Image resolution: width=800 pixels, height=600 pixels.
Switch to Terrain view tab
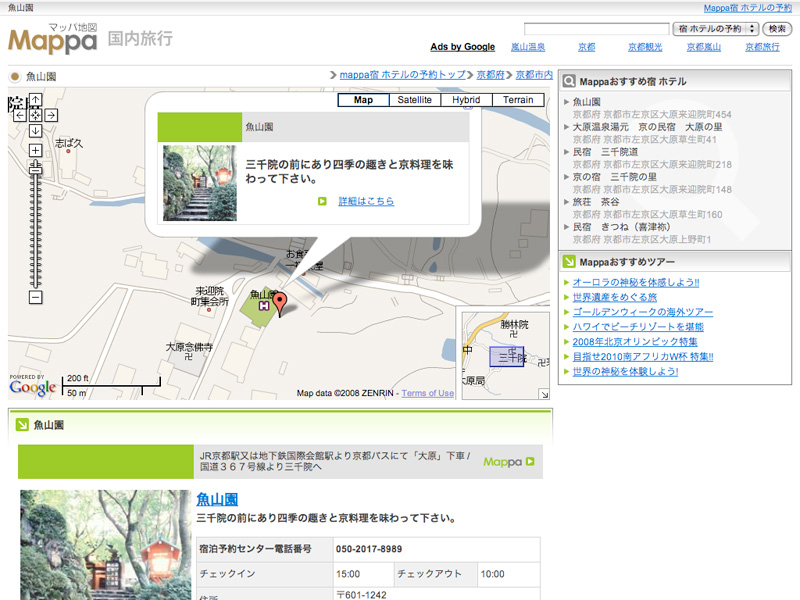[x=518, y=100]
